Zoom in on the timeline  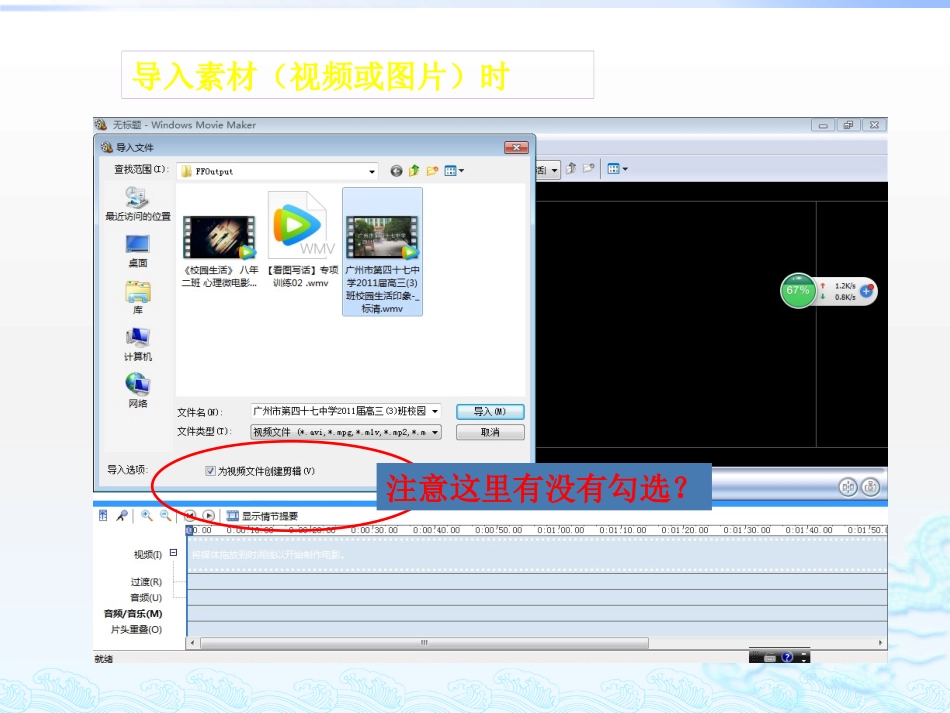coord(147,516)
